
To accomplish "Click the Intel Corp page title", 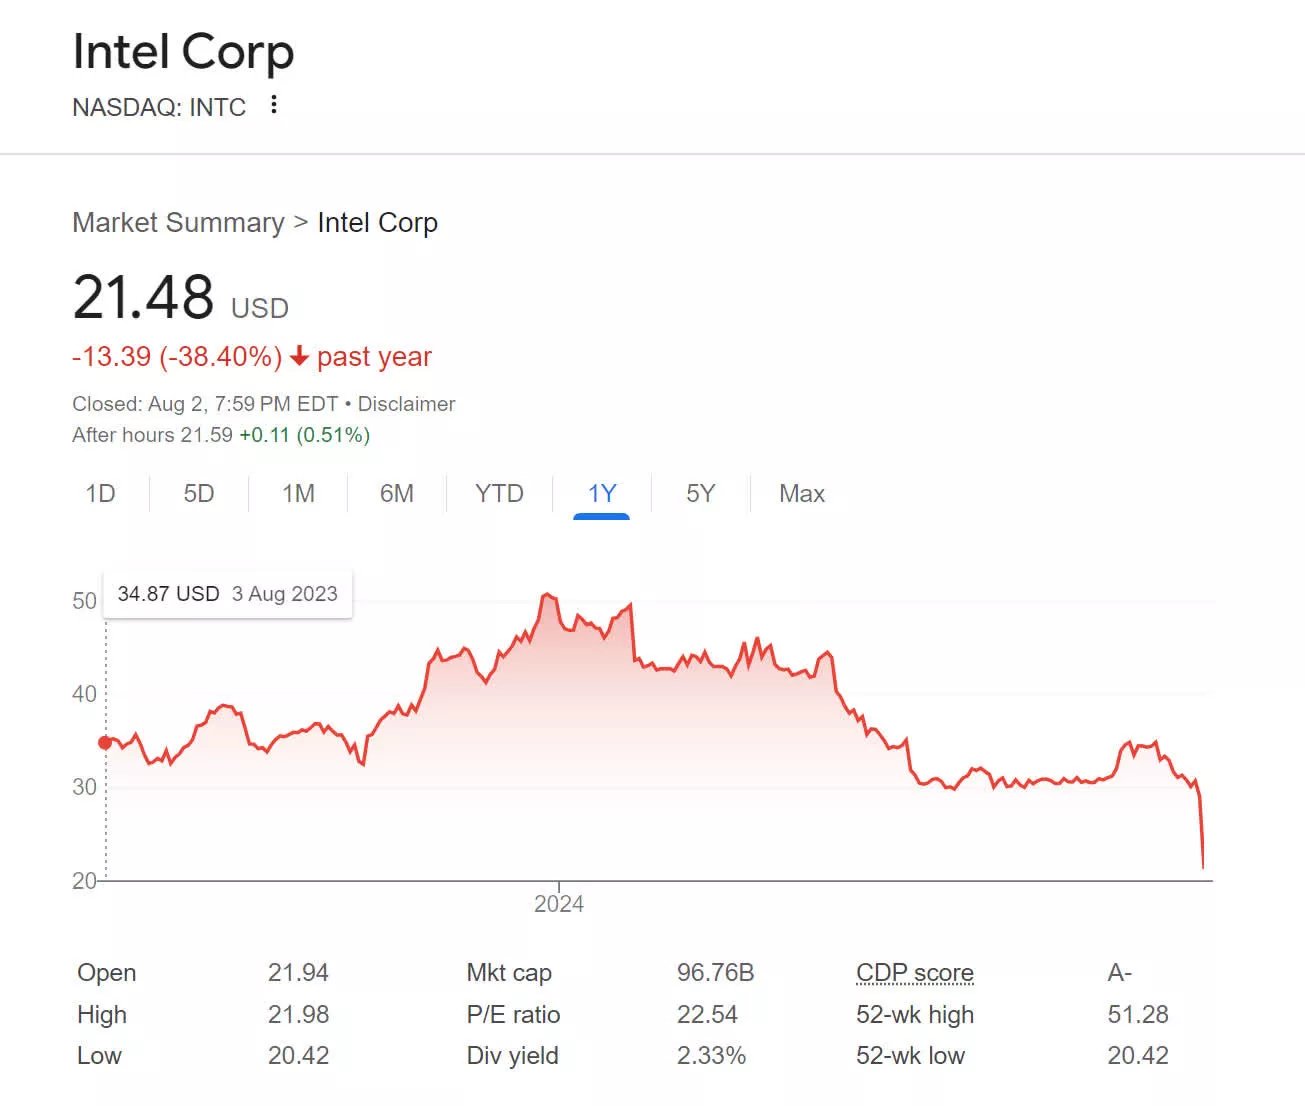I will pyautogui.click(x=183, y=52).
